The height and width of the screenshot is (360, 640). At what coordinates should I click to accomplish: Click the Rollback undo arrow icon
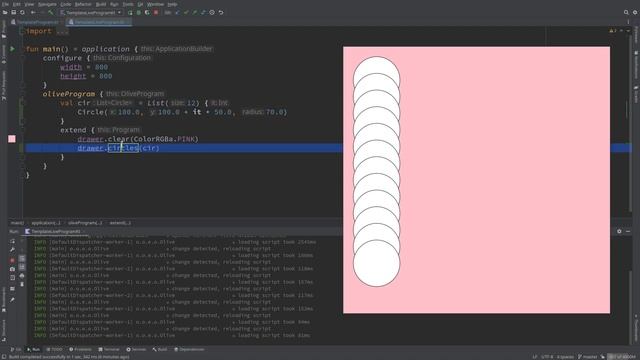(x=221, y=13)
